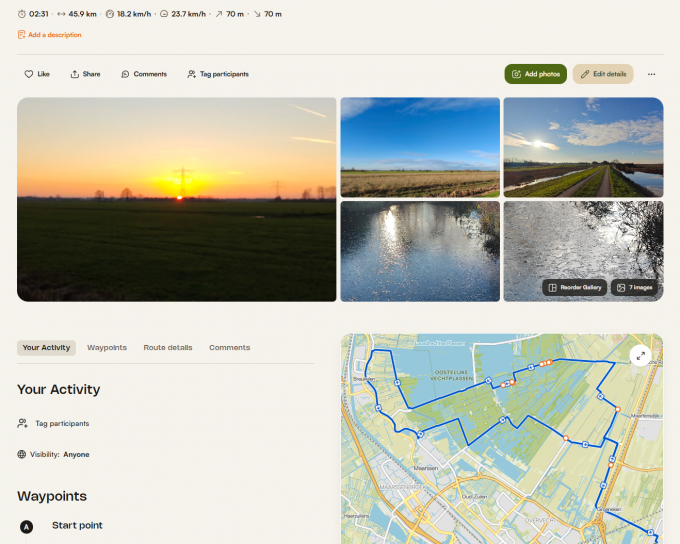Screen dimensions: 680x544
Task: Expand the map to fullscreen
Action: 641,355
